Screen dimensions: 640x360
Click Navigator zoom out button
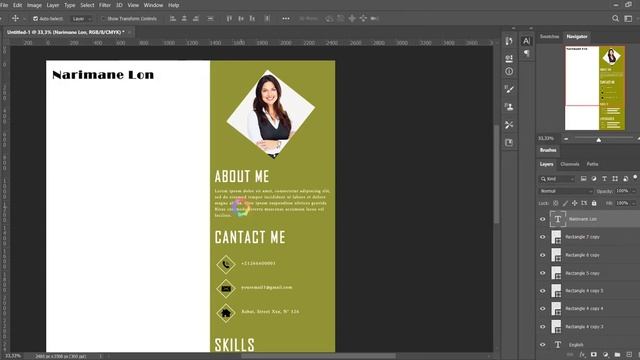566,139
